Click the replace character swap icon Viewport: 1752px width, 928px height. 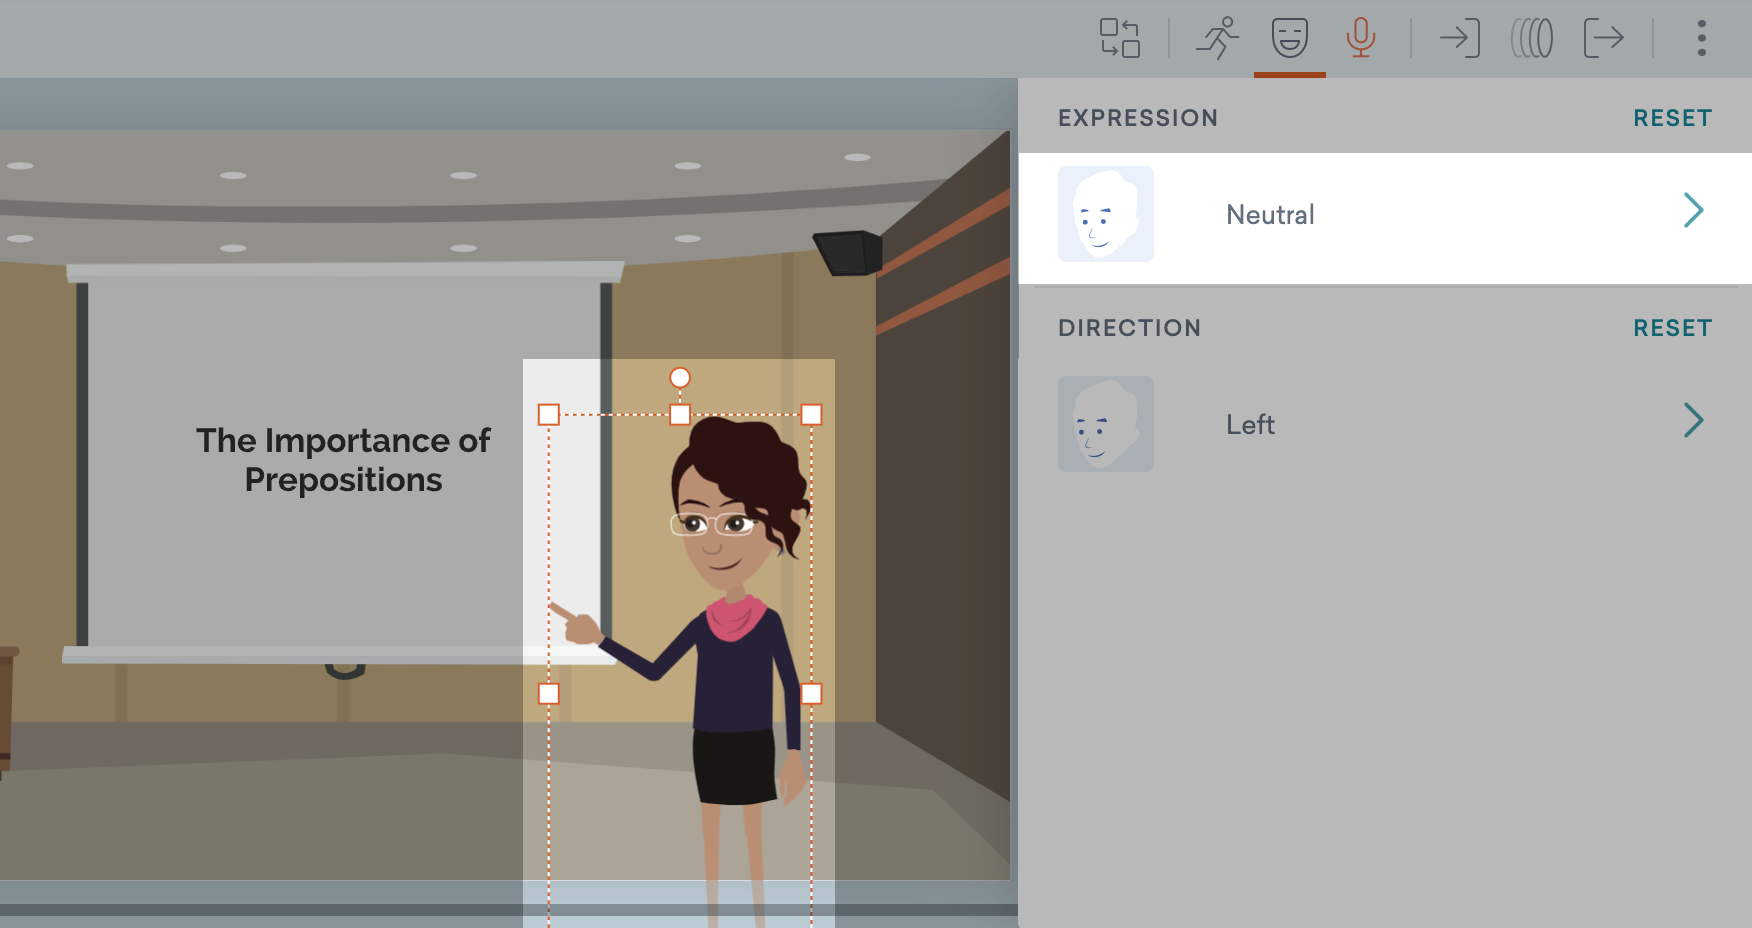tap(1119, 38)
